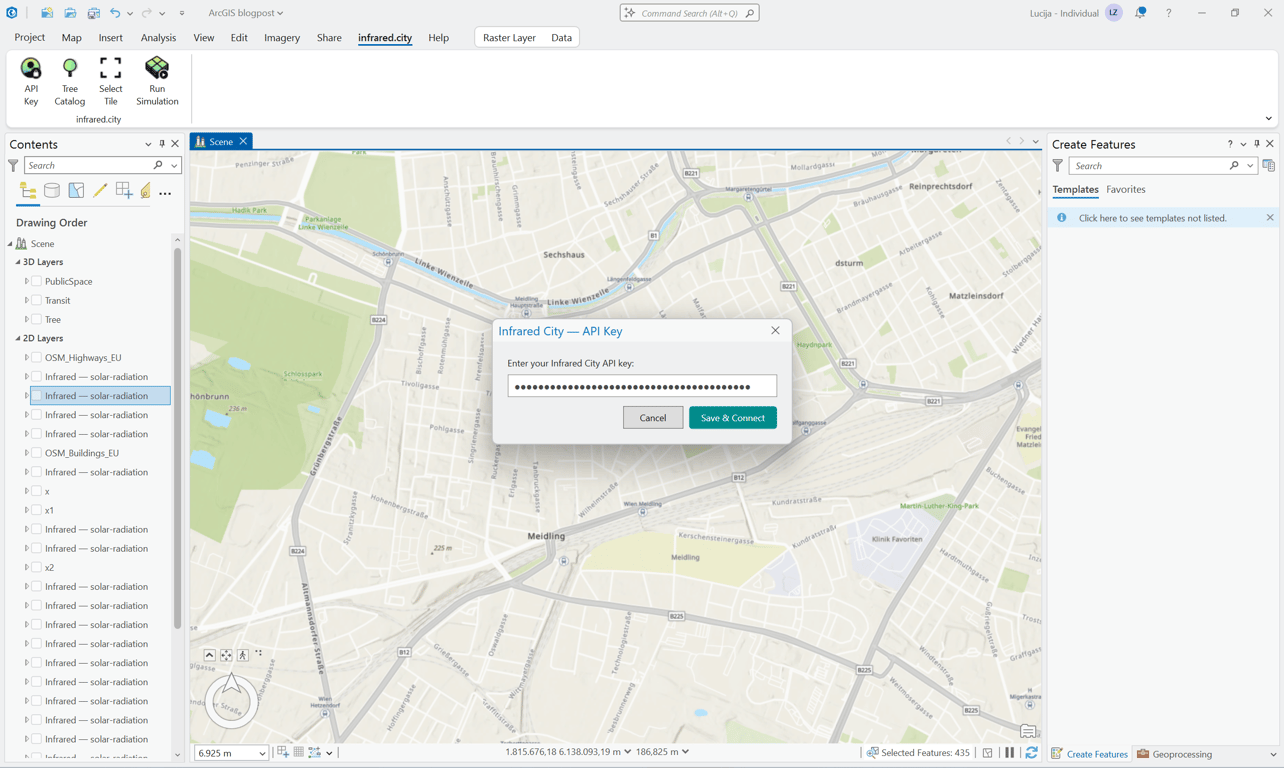Toggle visibility of PublicSpace layer
The height and width of the screenshot is (768, 1284).
(37, 281)
